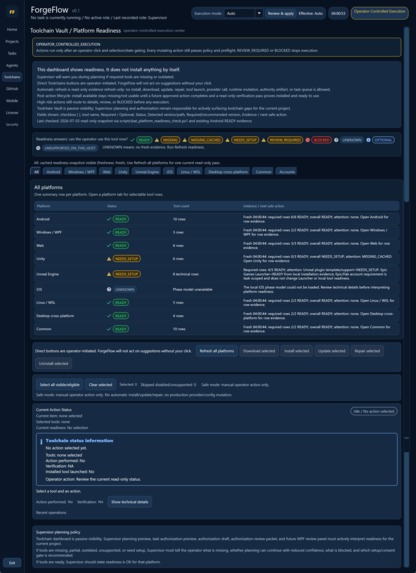
Task: Click the checkmark icon in the Common row
Action: tap(109, 329)
